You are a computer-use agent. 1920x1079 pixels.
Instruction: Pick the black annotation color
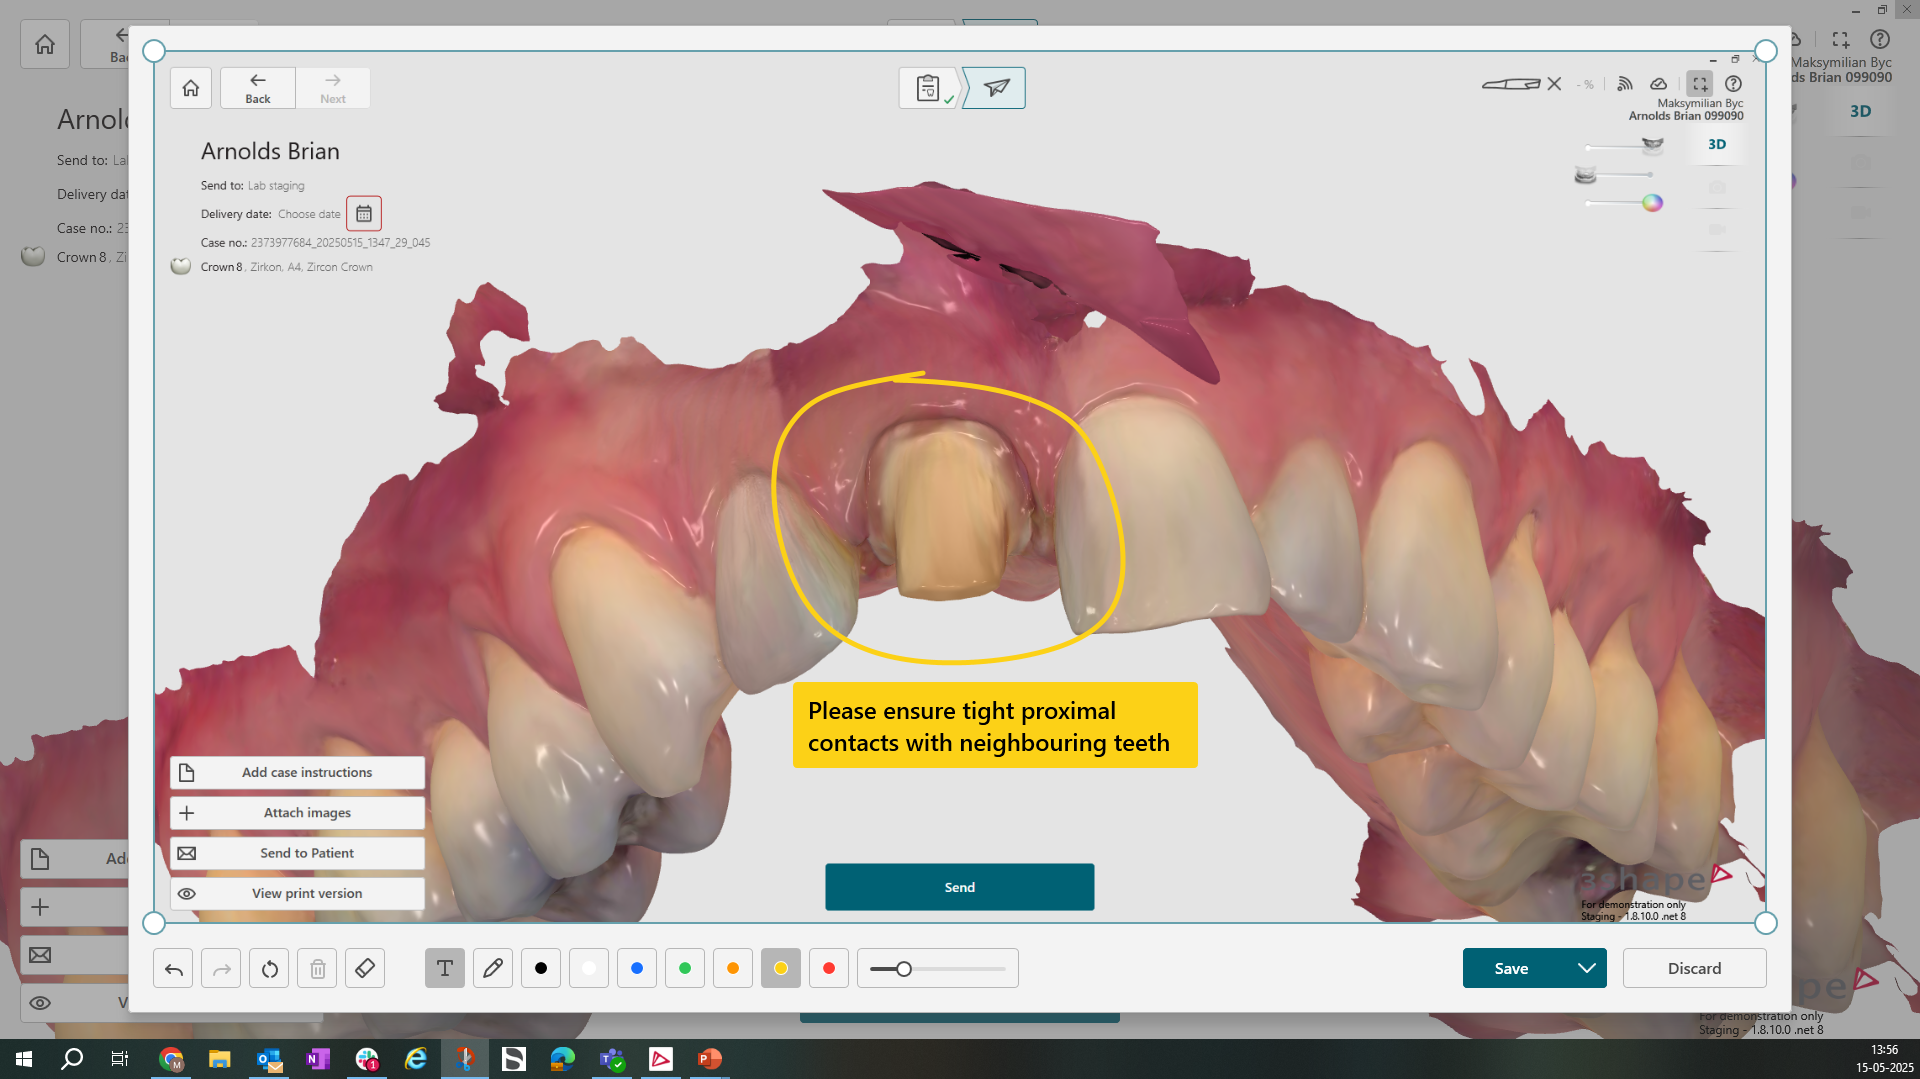[541, 968]
